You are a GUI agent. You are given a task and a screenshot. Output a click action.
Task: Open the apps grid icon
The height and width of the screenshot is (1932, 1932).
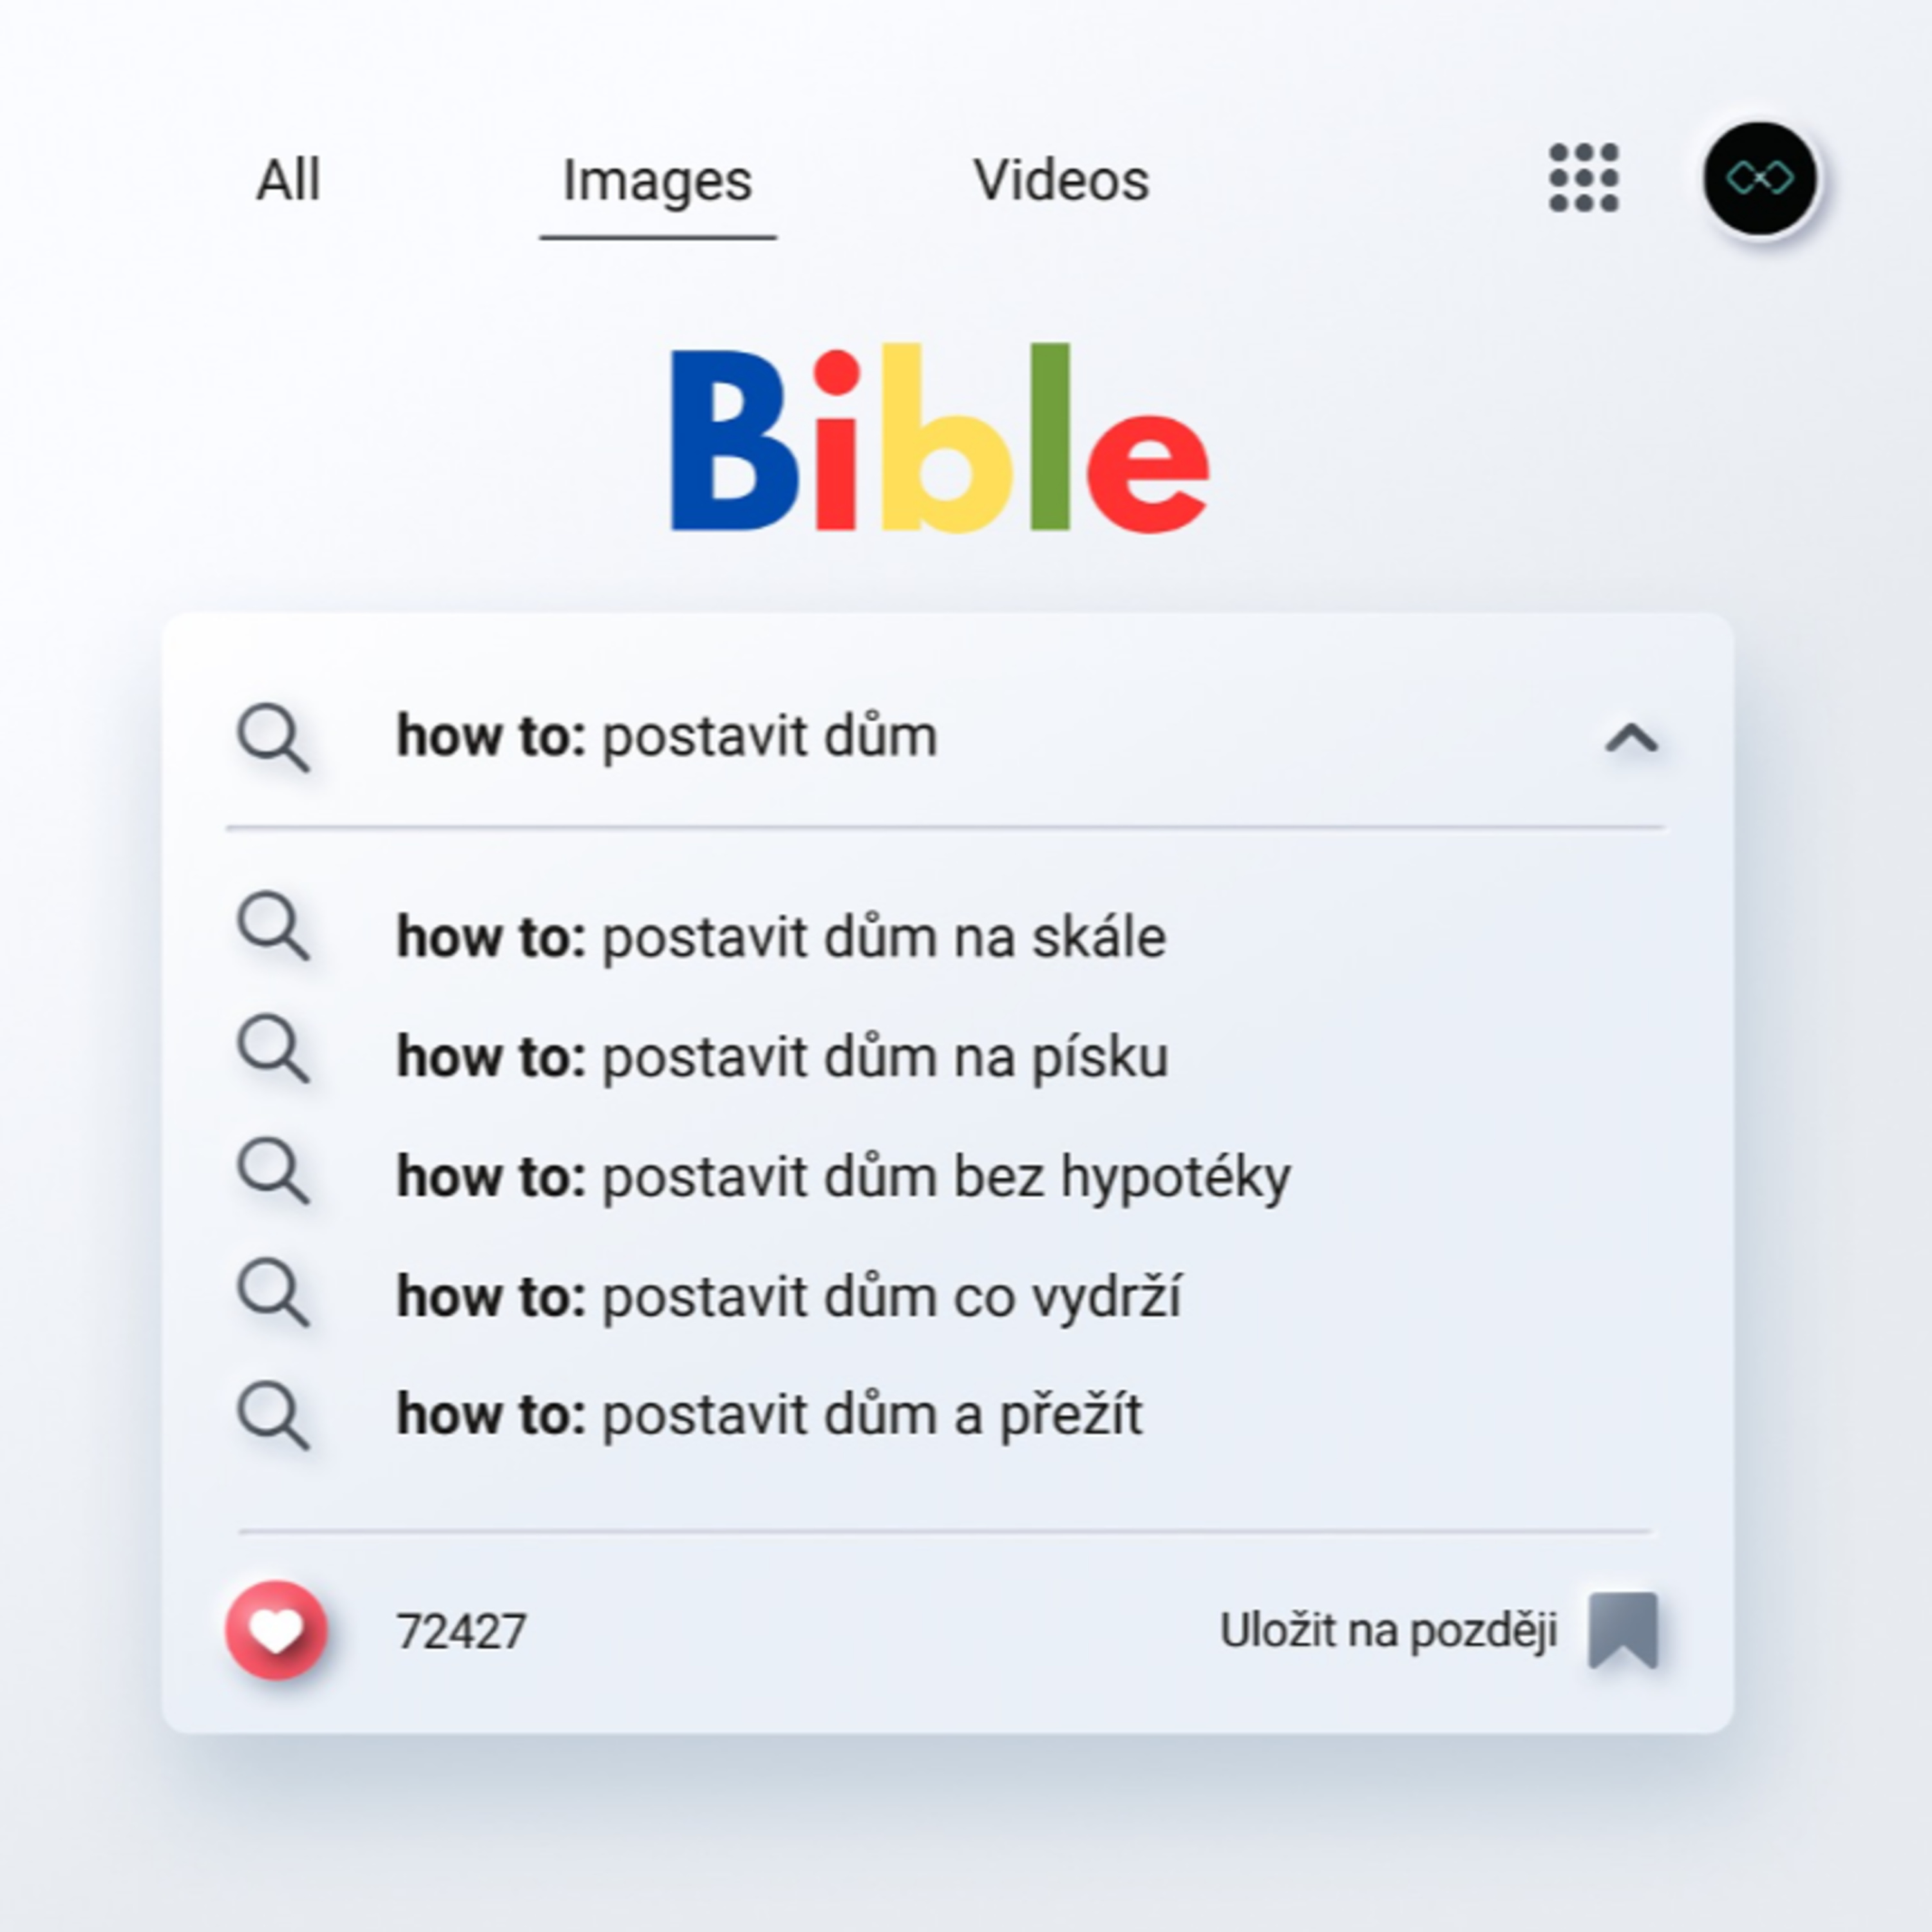(1583, 178)
